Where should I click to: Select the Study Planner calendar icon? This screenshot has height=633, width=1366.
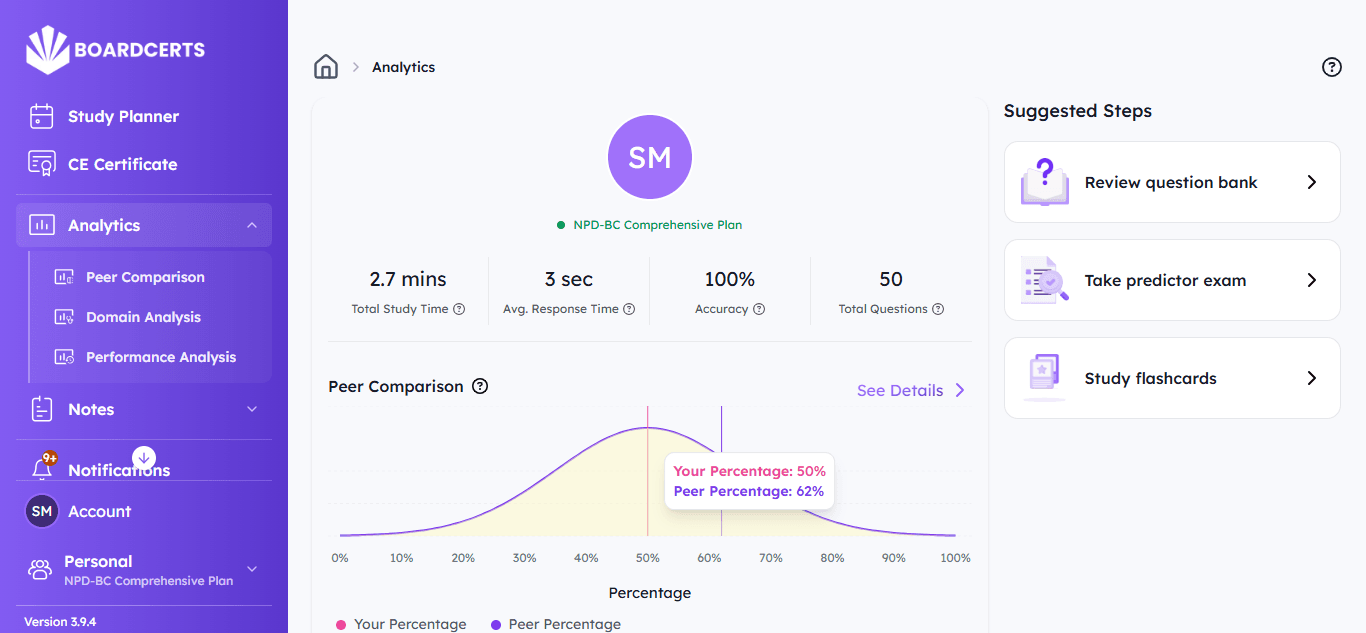tap(41, 116)
